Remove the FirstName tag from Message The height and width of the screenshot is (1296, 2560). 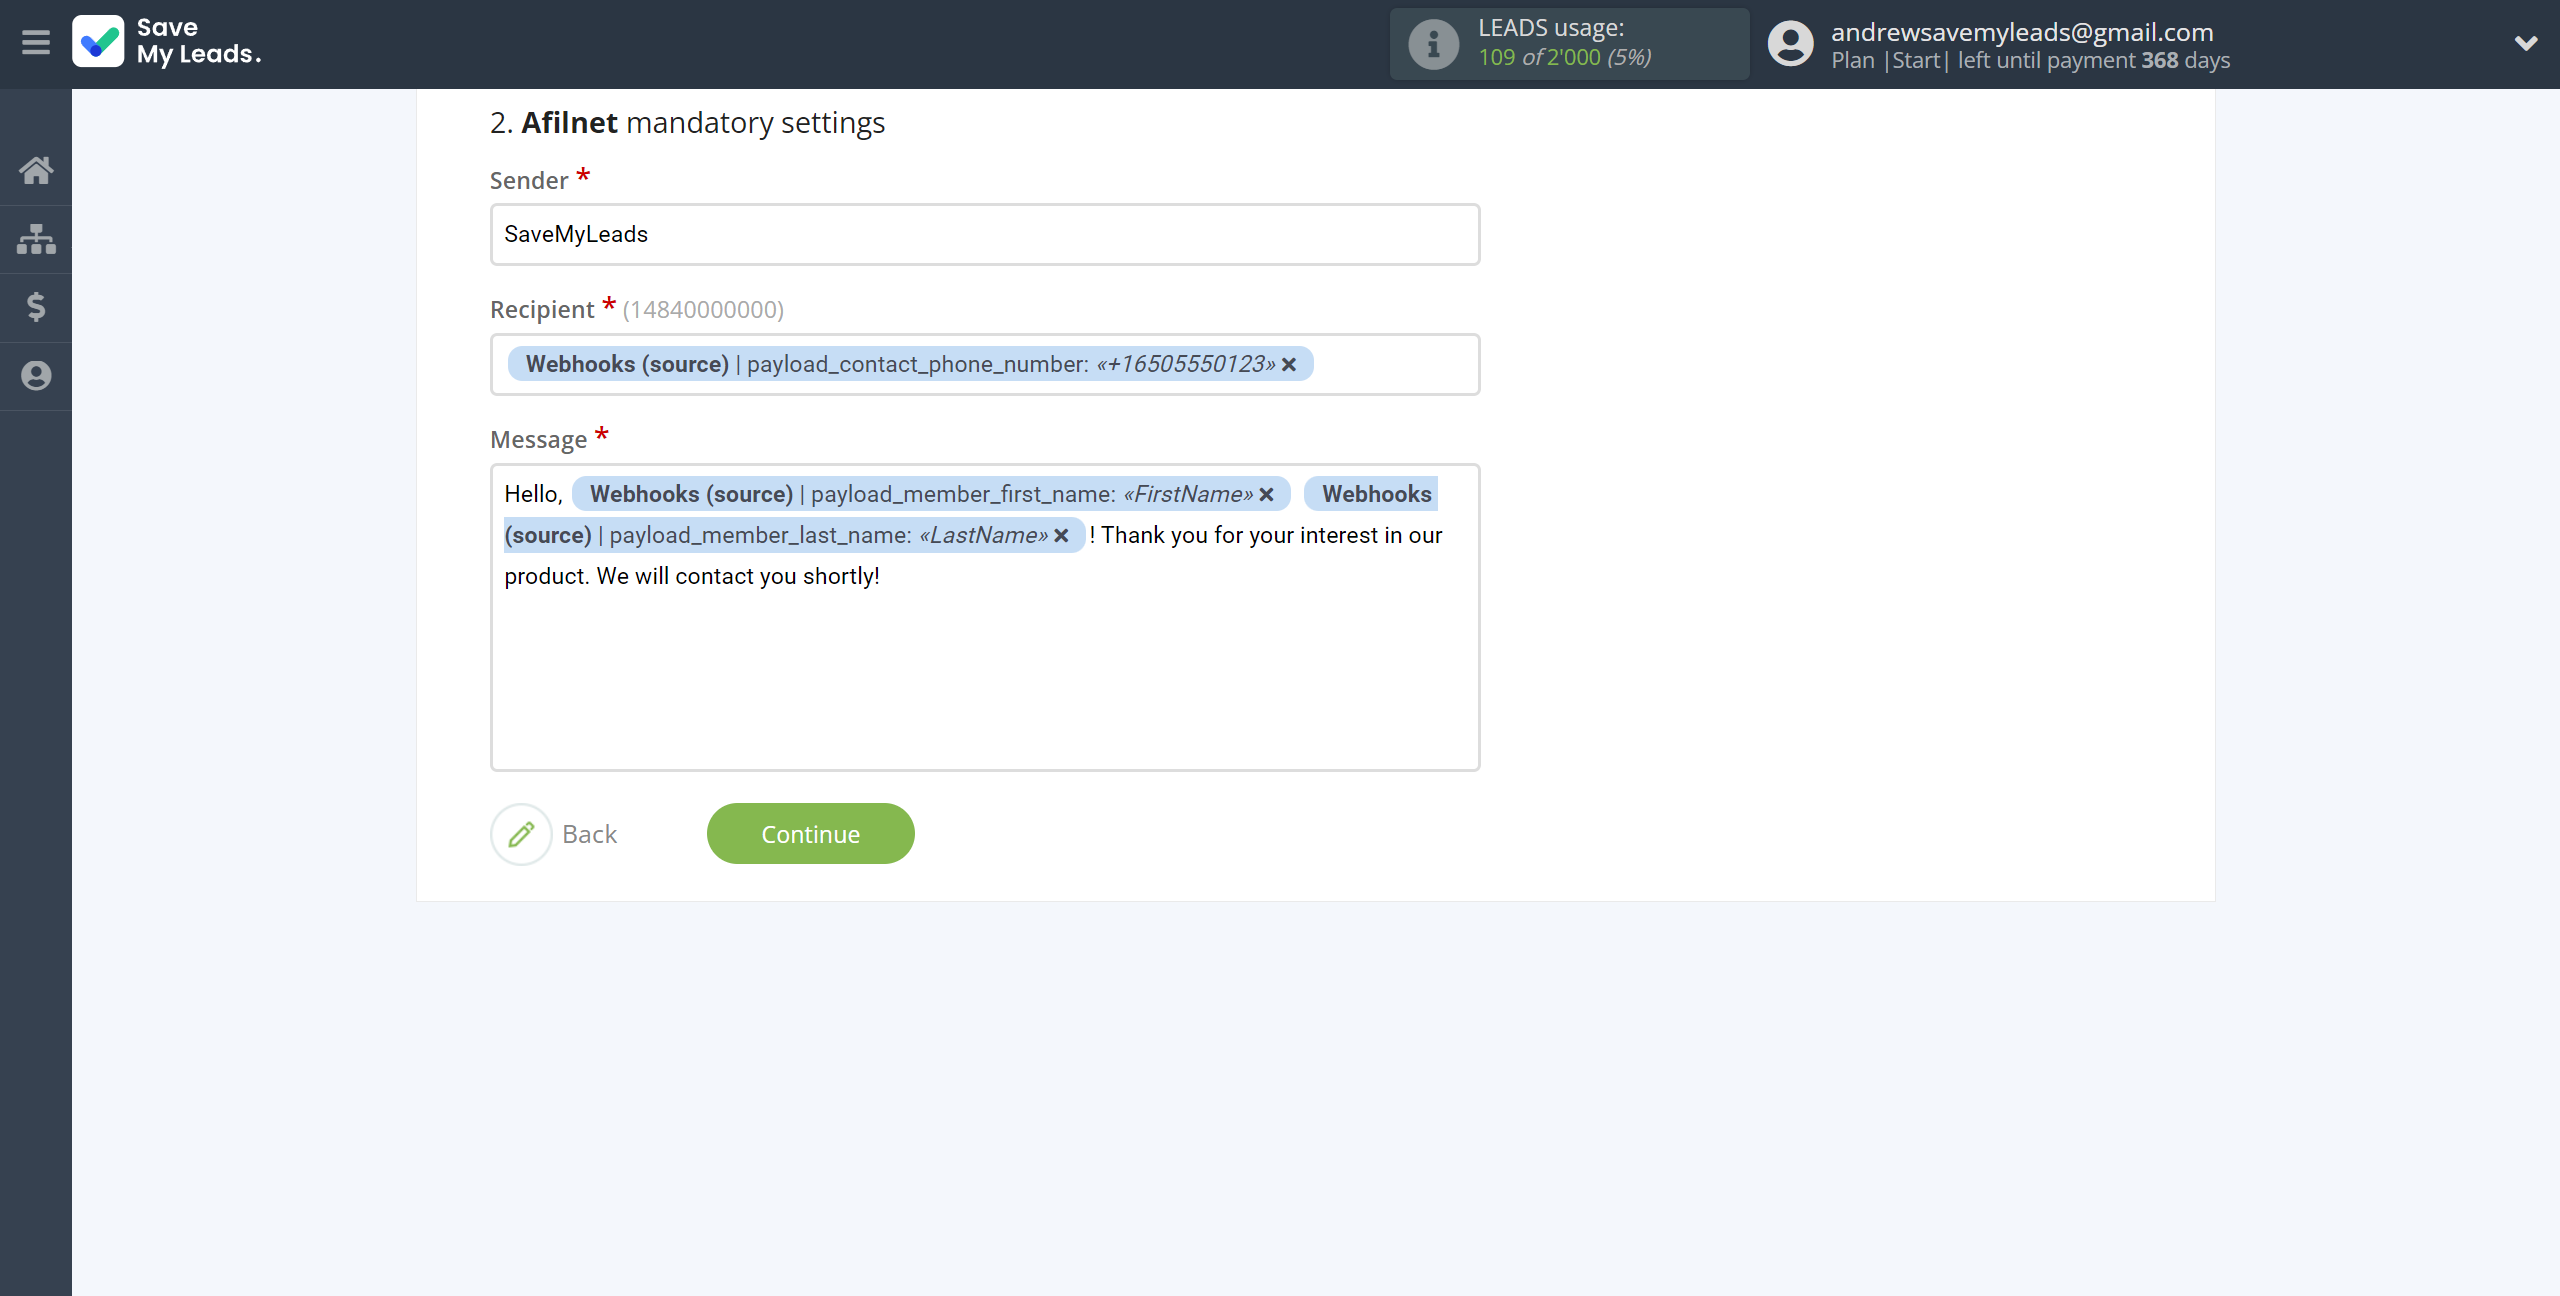[1267, 495]
